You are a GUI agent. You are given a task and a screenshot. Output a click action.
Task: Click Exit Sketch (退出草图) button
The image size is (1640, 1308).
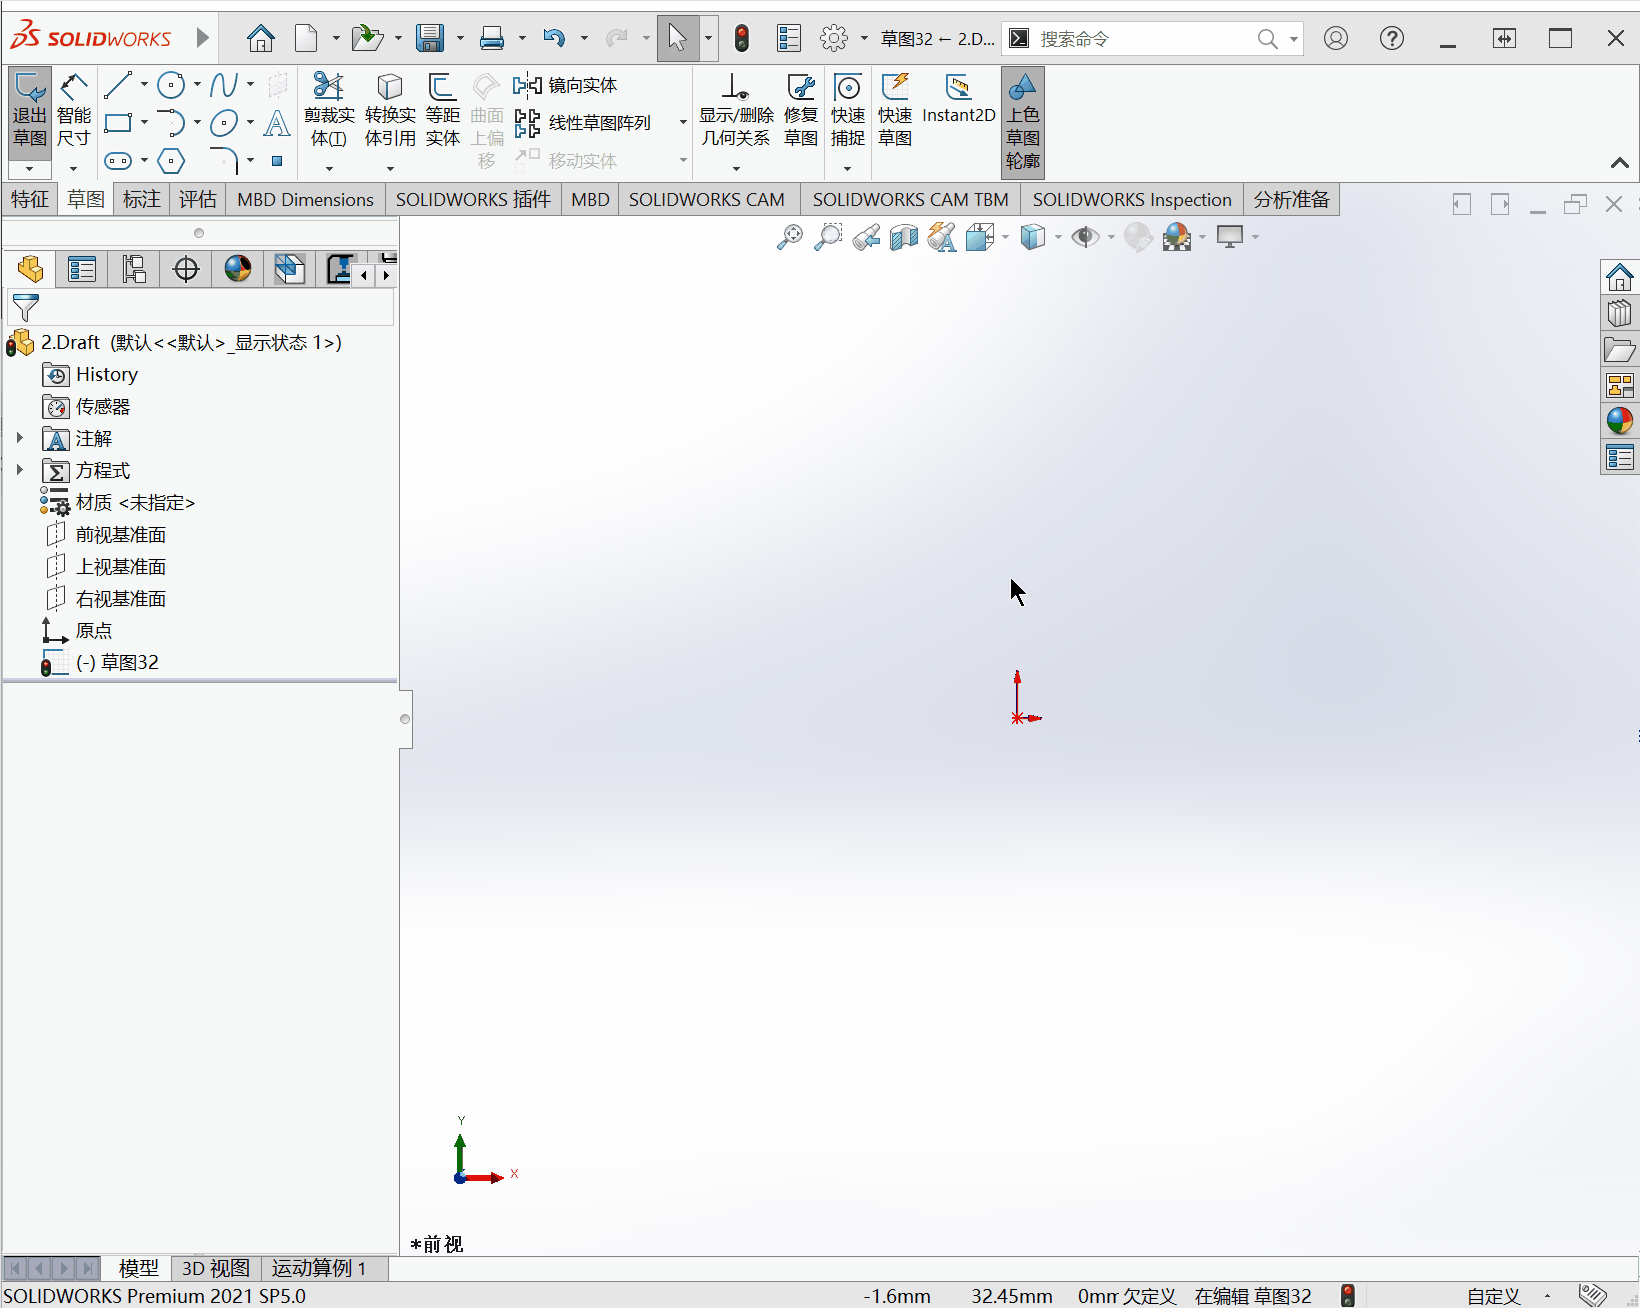[x=30, y=111]
